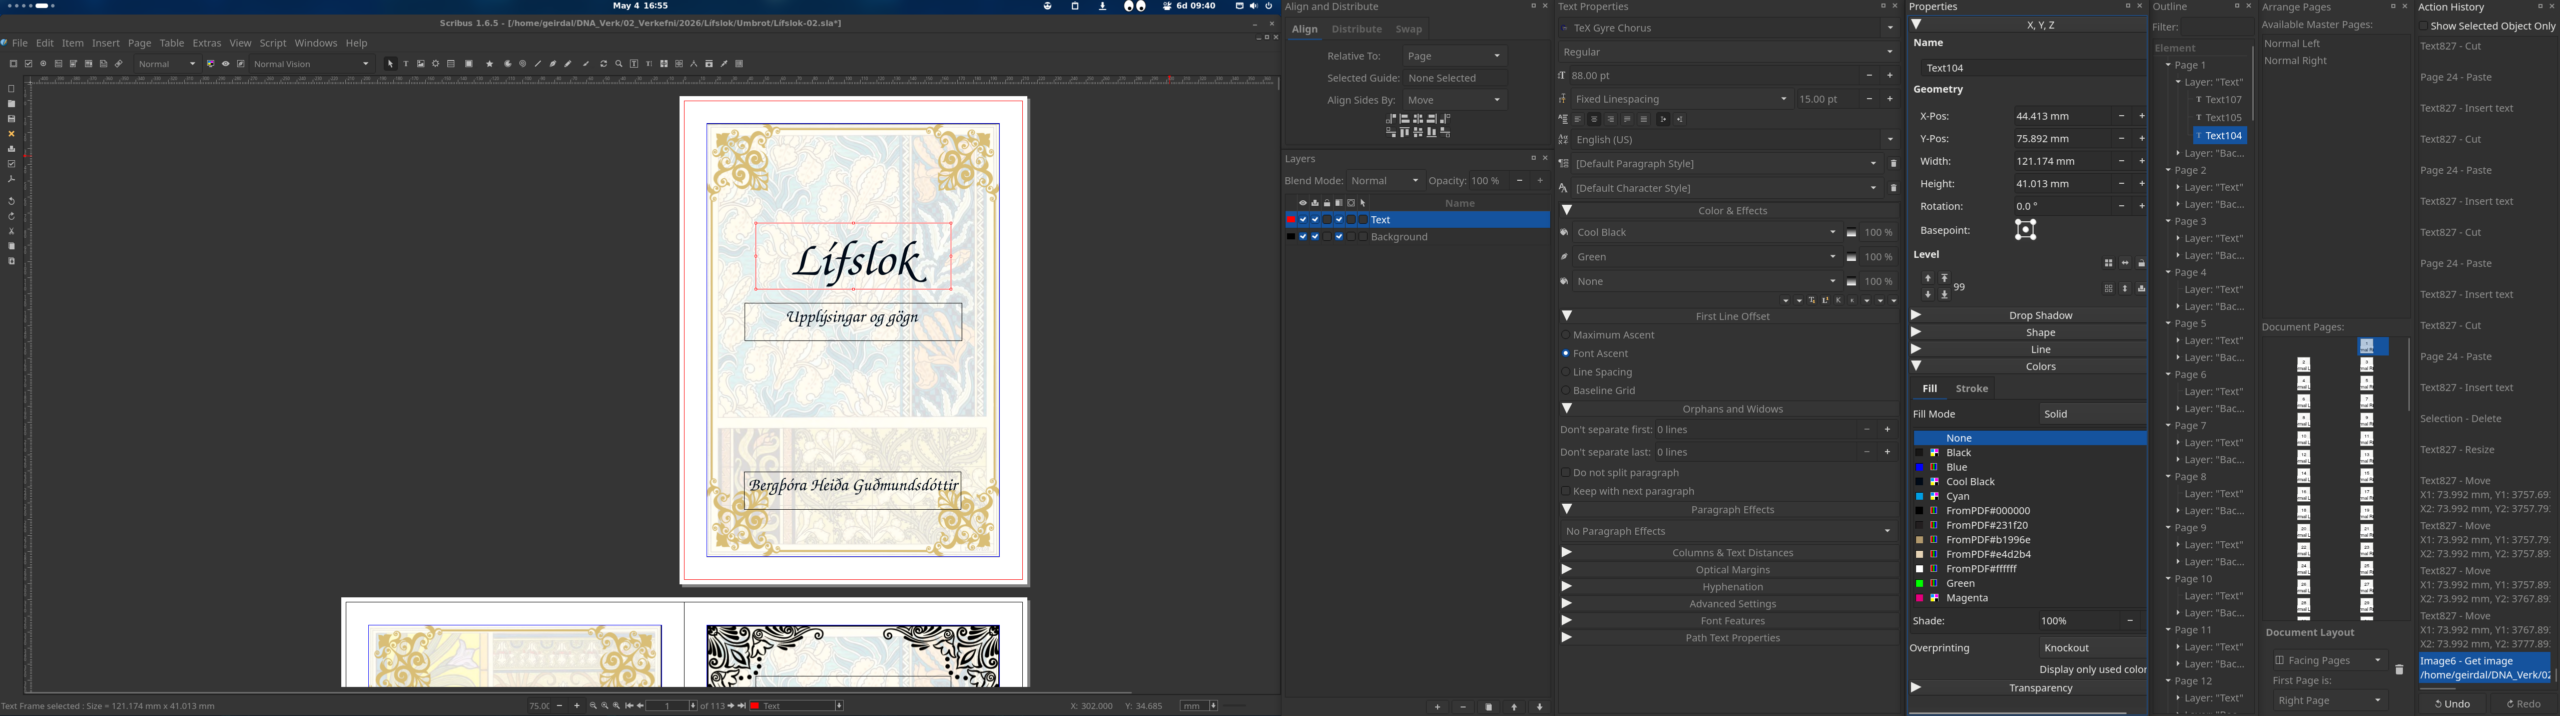Toggle visibility of the Background layer

pyautogui.click(x=1302, y=237)
